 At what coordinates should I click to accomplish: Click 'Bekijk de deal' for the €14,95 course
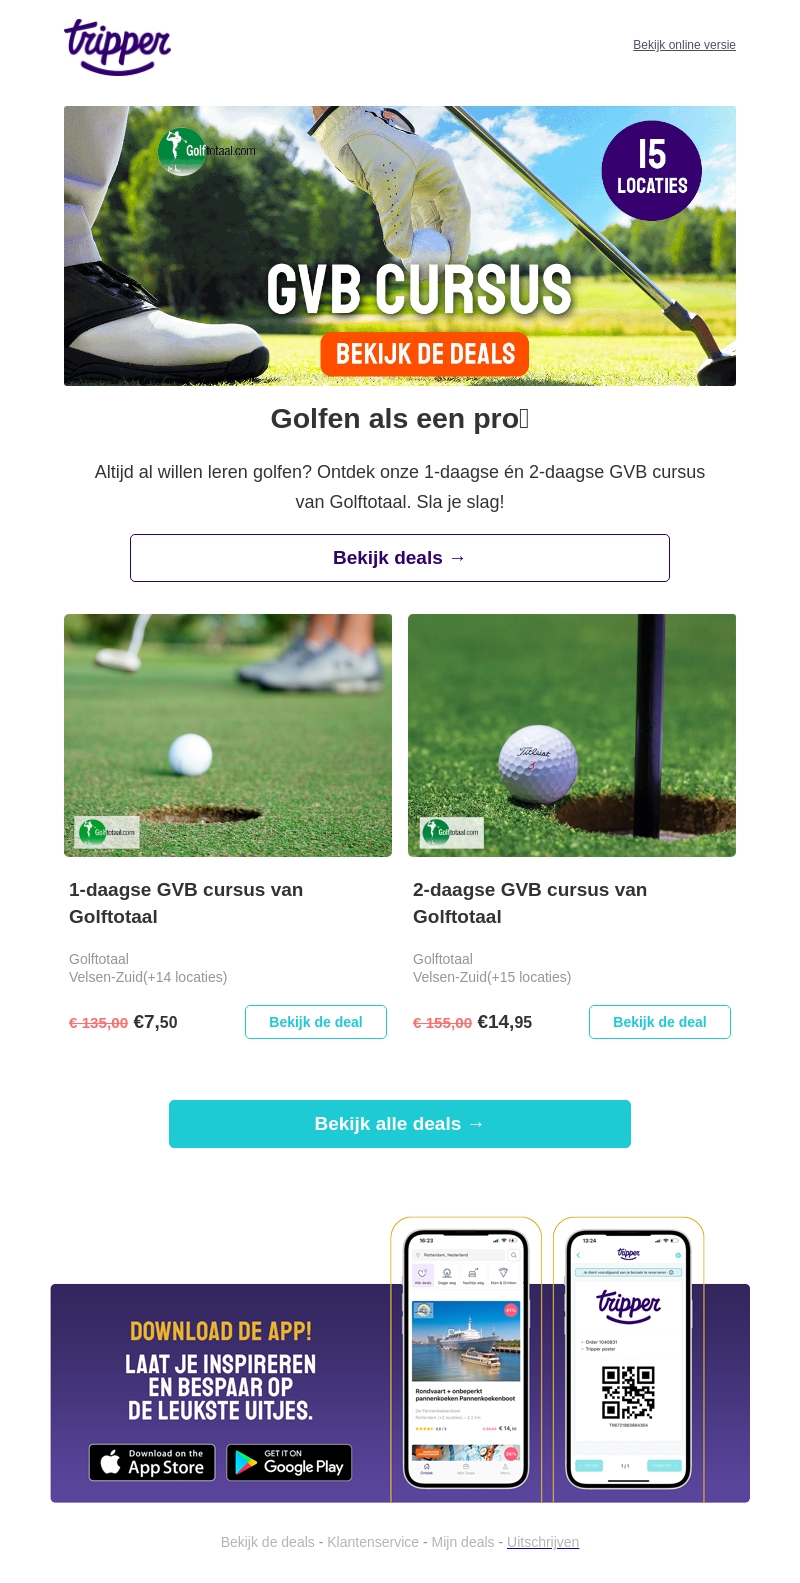click(660, 1022)
